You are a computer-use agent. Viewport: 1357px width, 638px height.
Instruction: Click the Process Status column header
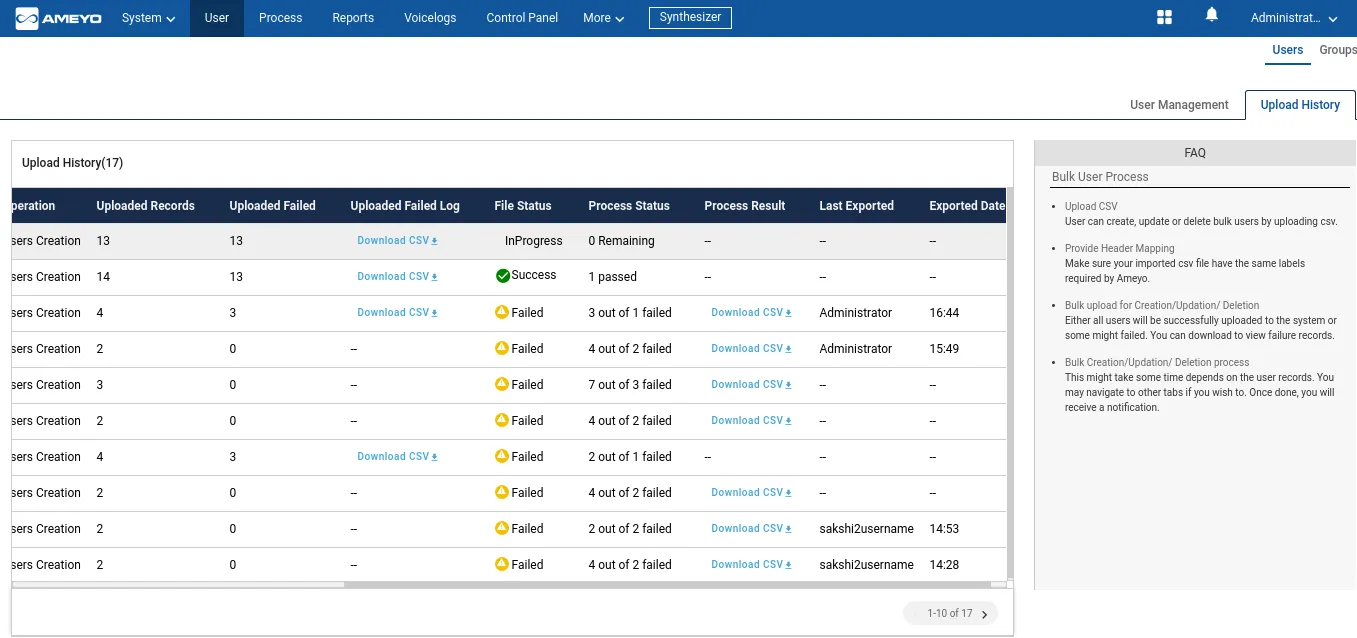coord(629,206)
